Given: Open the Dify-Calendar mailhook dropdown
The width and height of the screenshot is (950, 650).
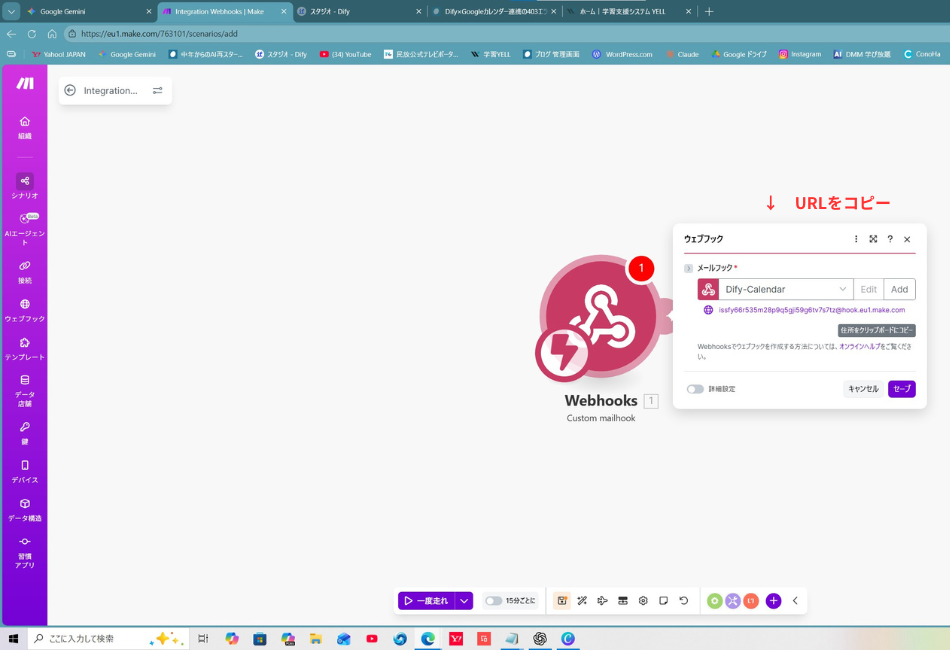Looking at the screenshot, I should pos(775,289).
